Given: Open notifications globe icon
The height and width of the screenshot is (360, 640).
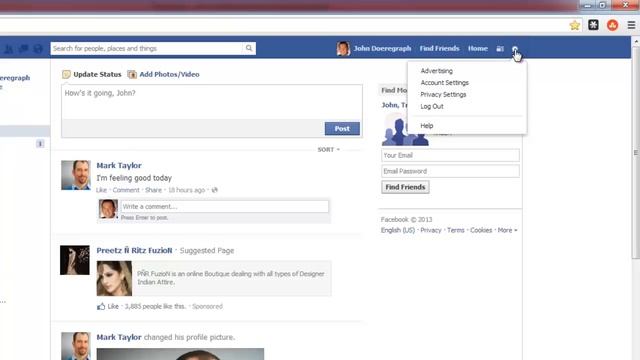Looking at the screenshot, I should [x=38, y=49].
